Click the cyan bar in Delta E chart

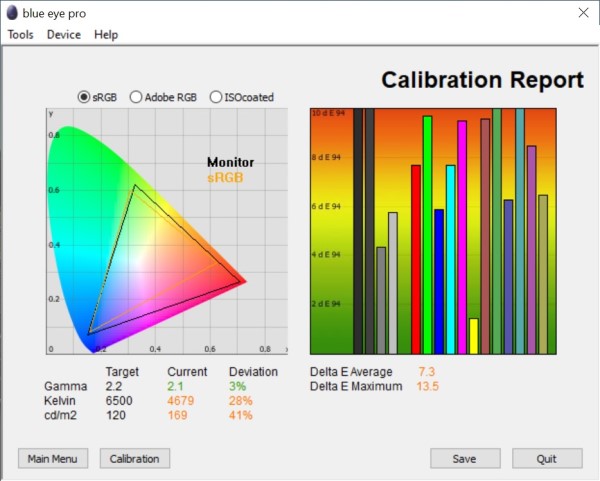[451, 258]
